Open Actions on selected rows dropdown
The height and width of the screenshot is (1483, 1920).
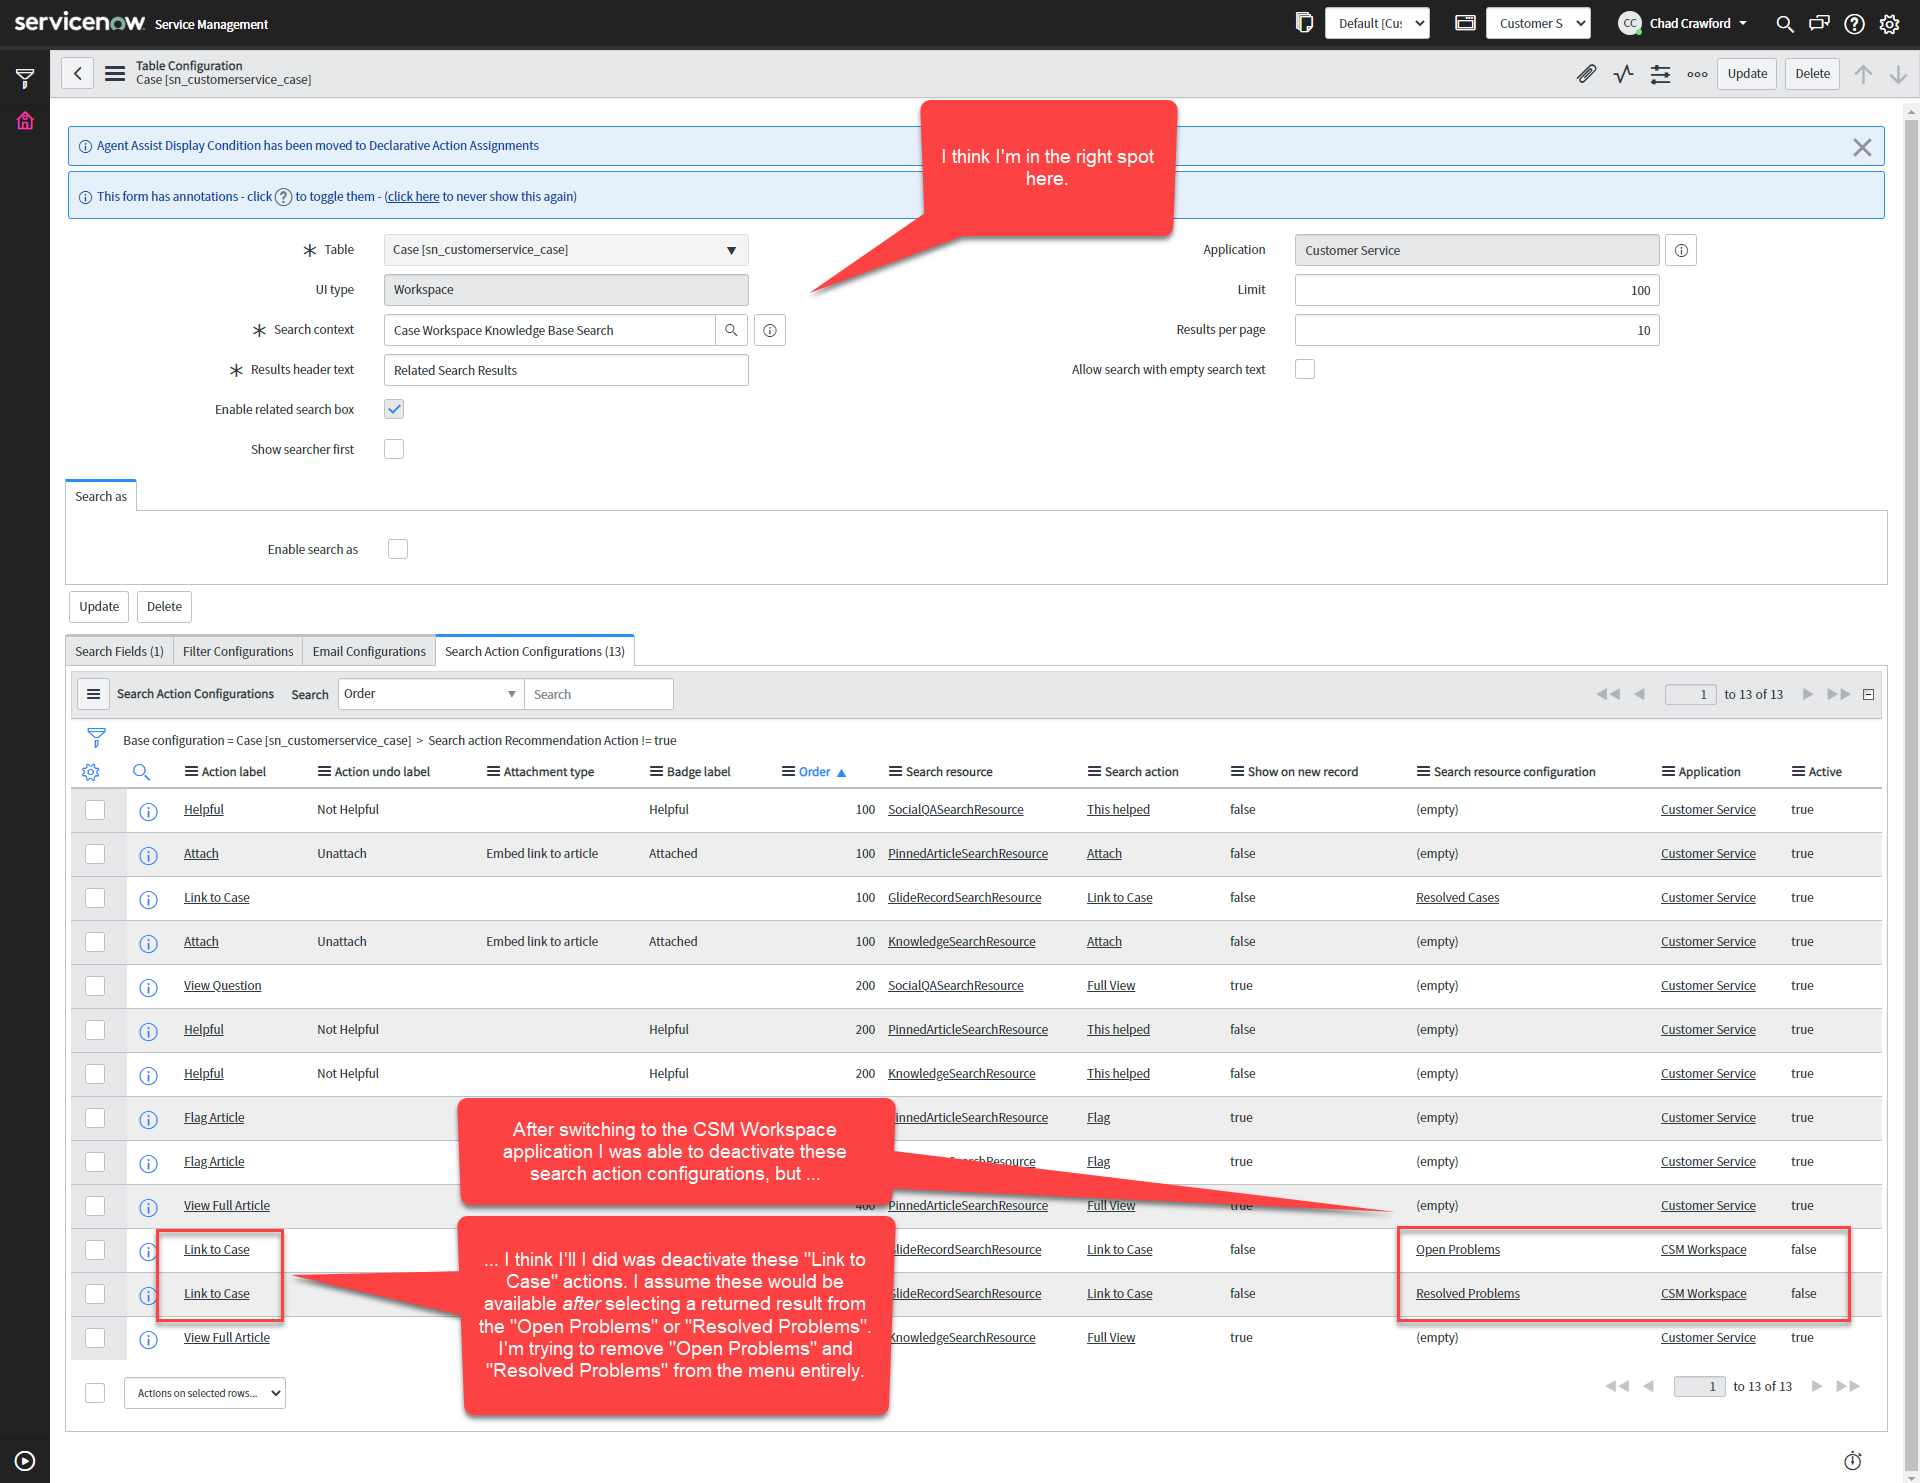tap(205, 1393)
